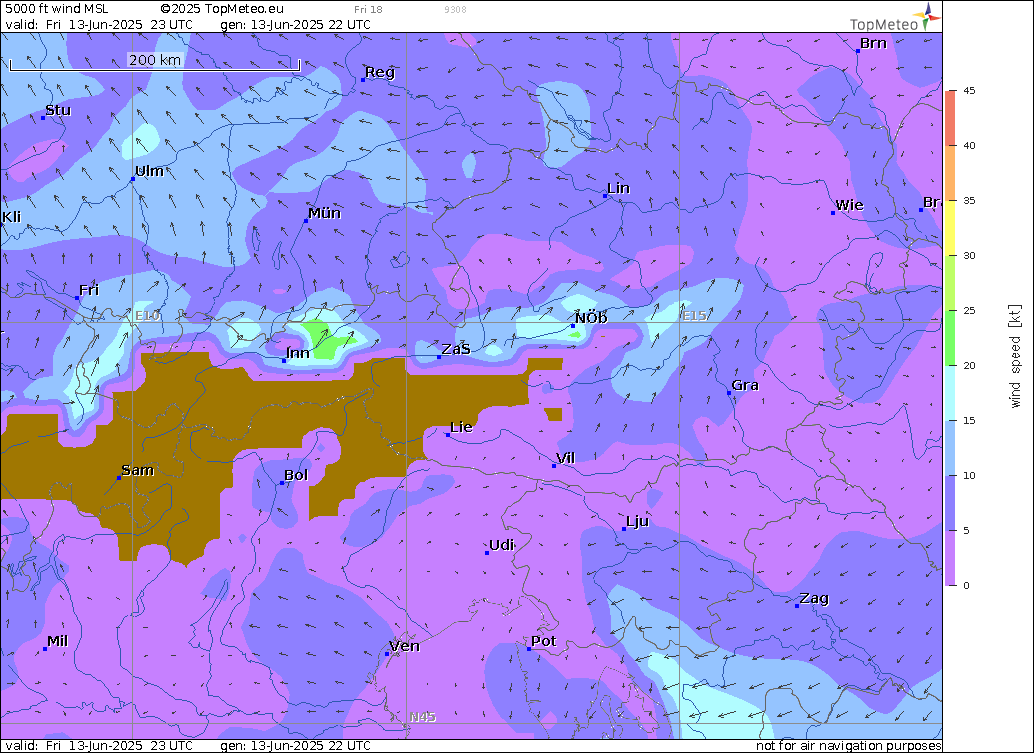Select the Pot city label
The height and width of the screenshot is (753, 1034).
pyautogui.click(x=544, y=641)
